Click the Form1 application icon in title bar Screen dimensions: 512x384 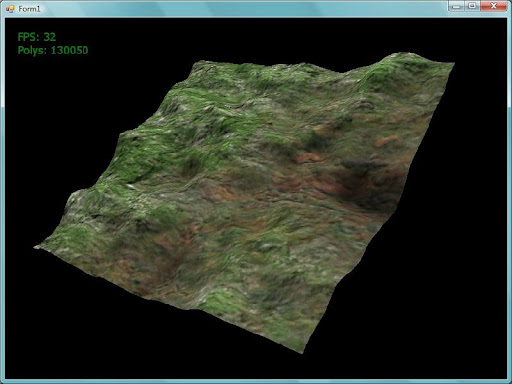pyautogui.click(x=10, y=9)
